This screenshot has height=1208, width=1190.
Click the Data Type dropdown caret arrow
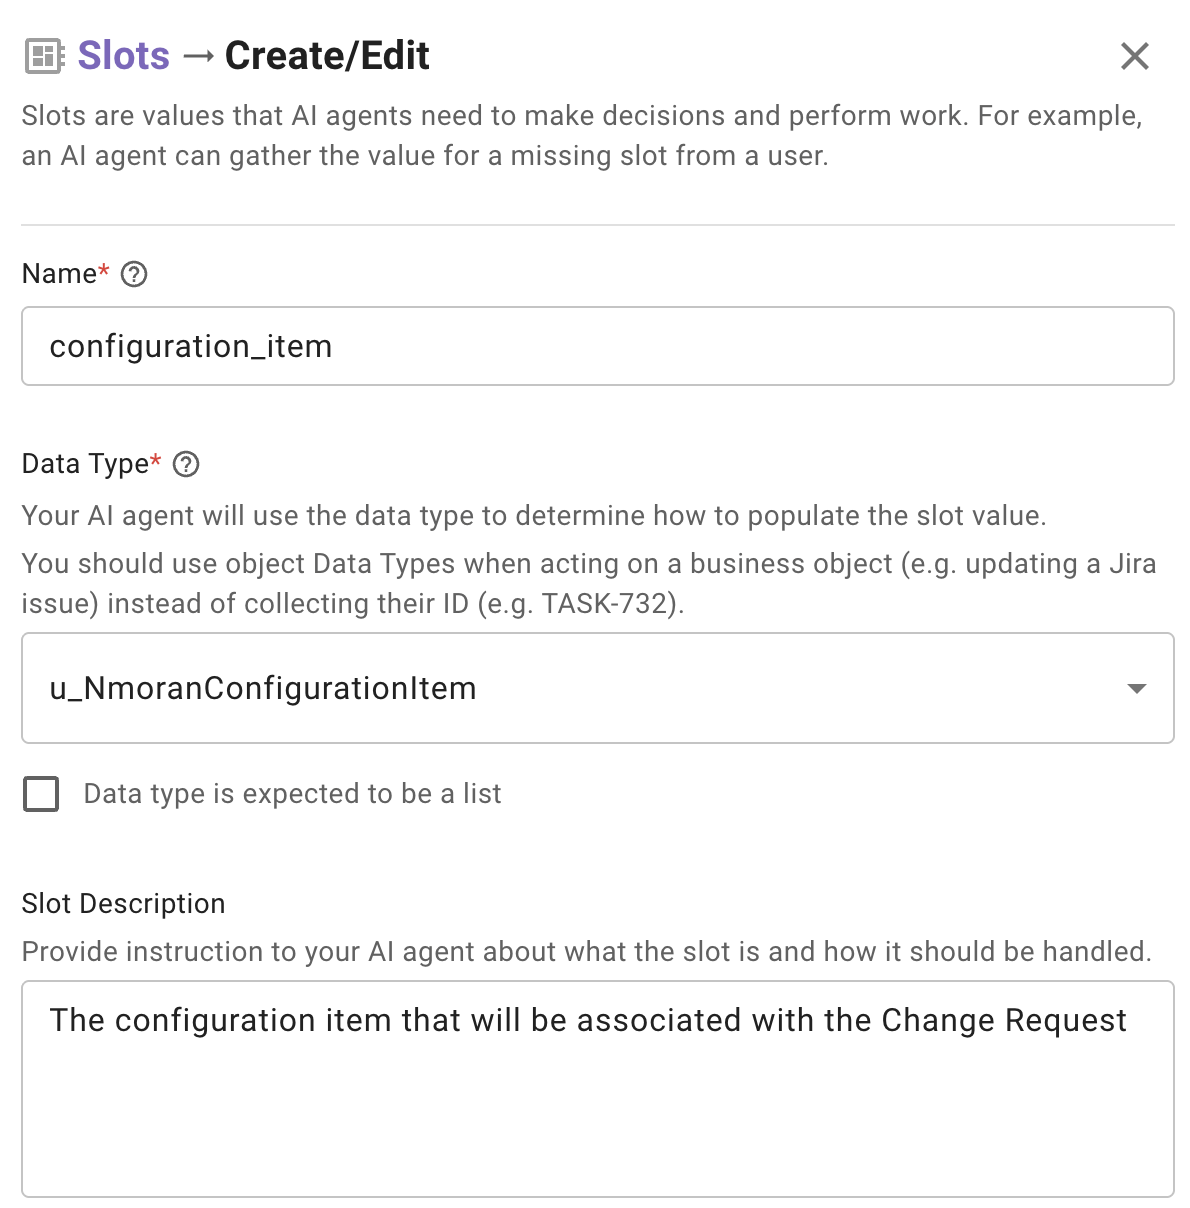(1136, 688)
